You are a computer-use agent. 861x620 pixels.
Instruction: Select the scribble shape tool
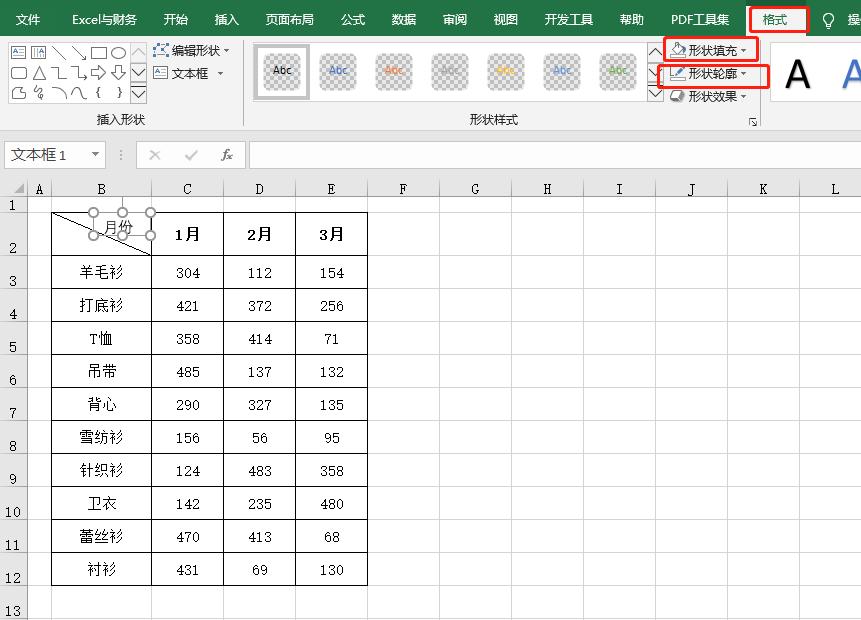(39, 92)
